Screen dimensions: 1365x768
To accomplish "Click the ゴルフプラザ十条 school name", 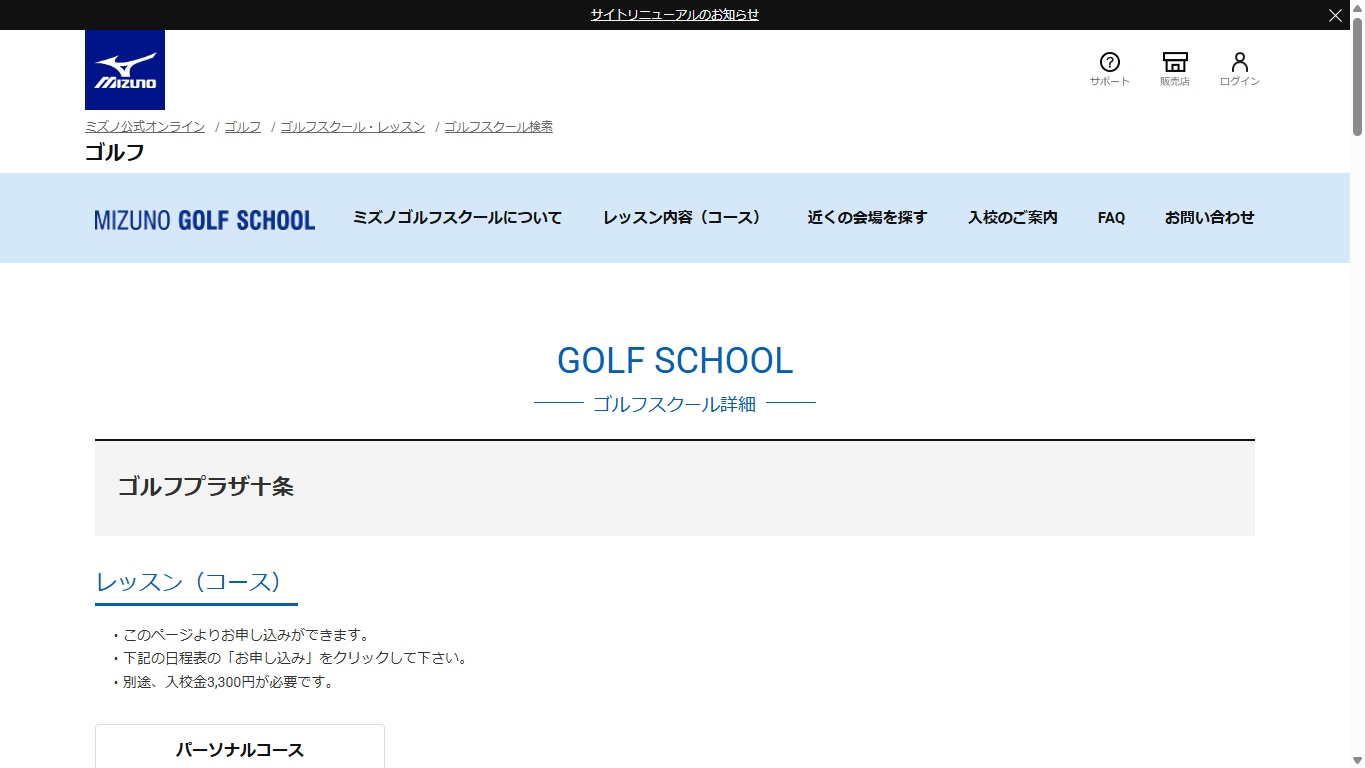I will [206, 487].
